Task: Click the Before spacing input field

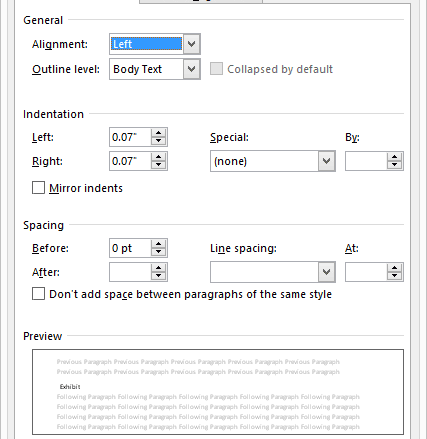Action: (130, 248)
